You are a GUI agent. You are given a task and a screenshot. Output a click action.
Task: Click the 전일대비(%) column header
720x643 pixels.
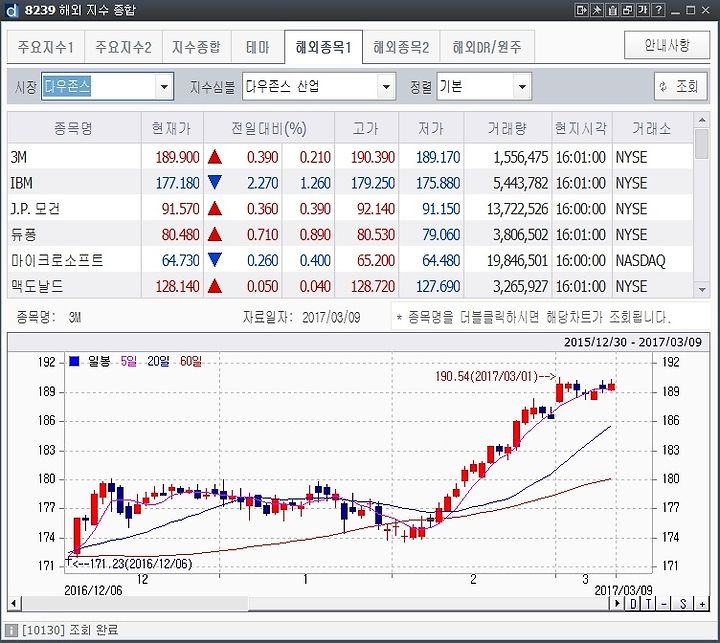click(269, 128)
